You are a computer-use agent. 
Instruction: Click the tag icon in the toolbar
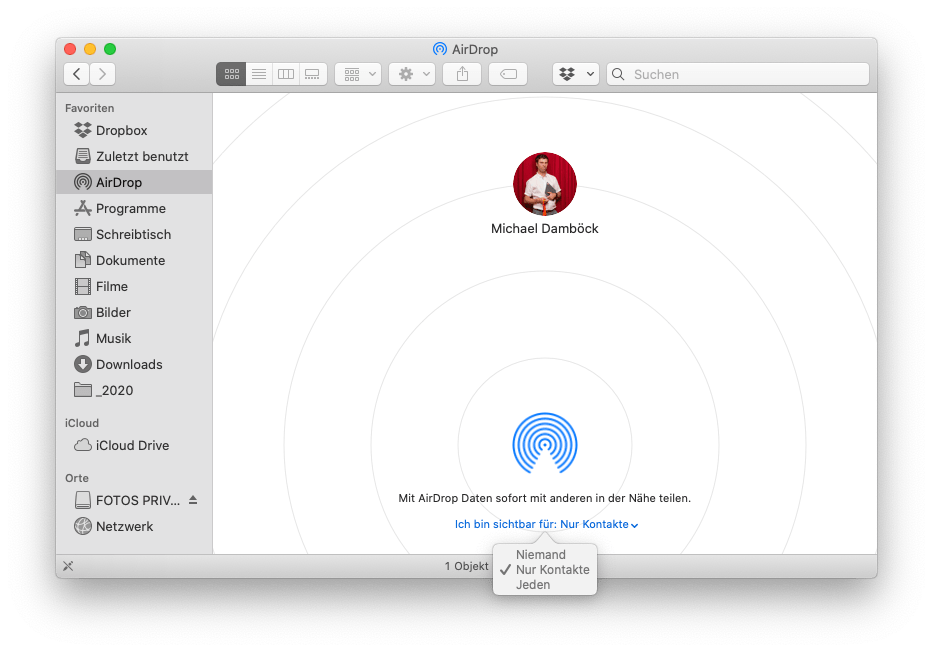(x=507, y=73)
